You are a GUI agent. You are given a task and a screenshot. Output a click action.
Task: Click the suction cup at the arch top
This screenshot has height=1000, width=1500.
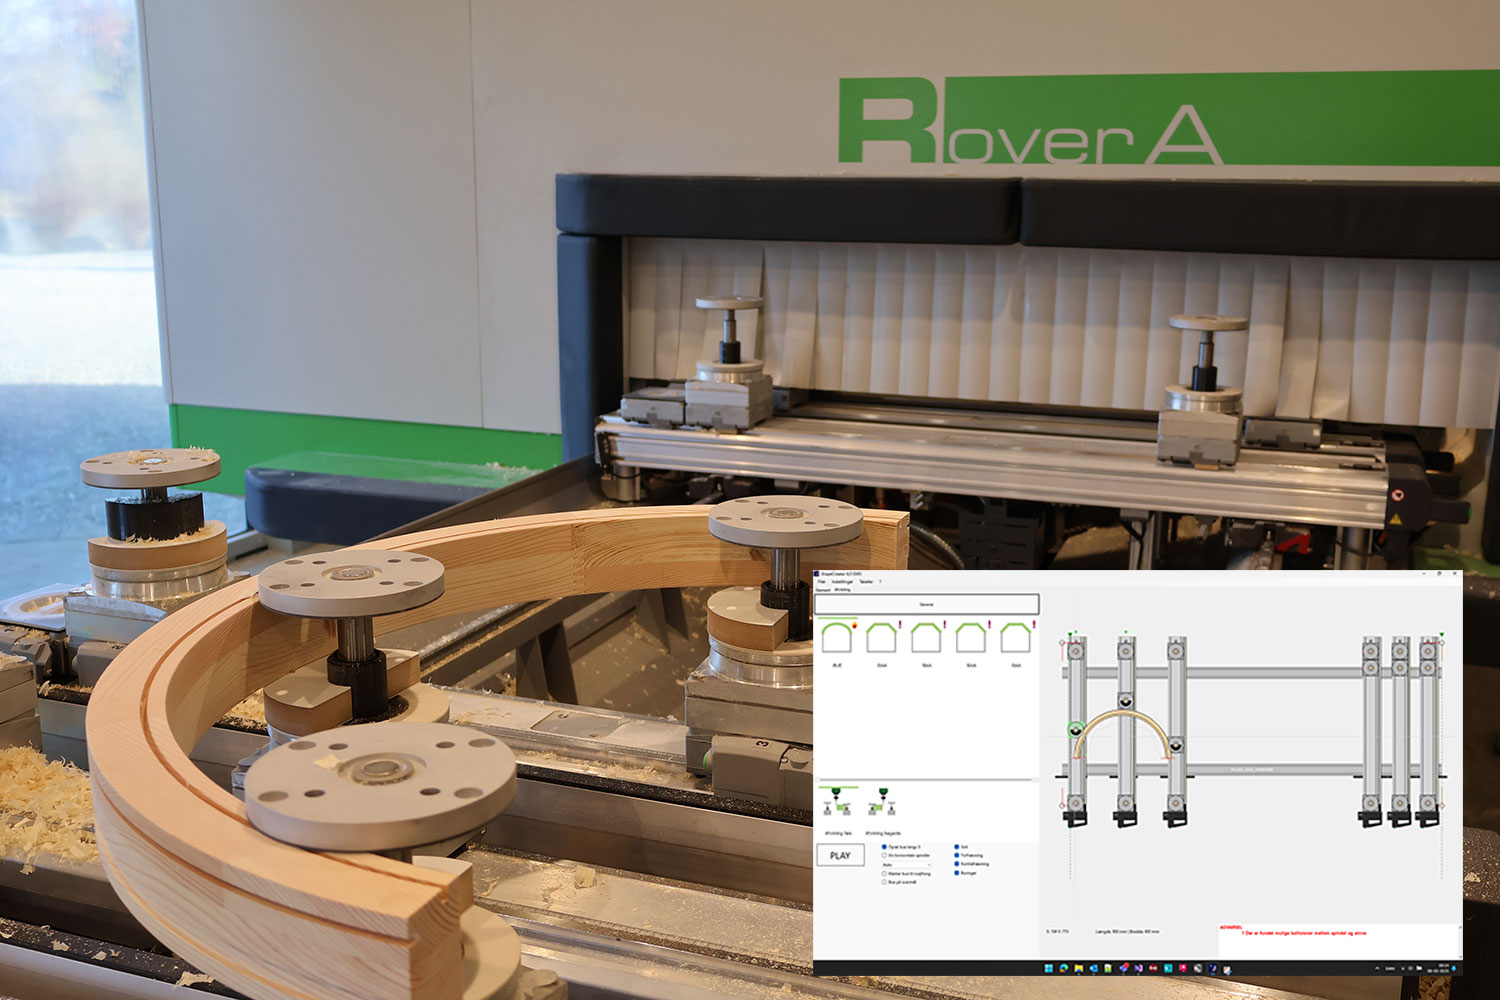[1126, 700]
